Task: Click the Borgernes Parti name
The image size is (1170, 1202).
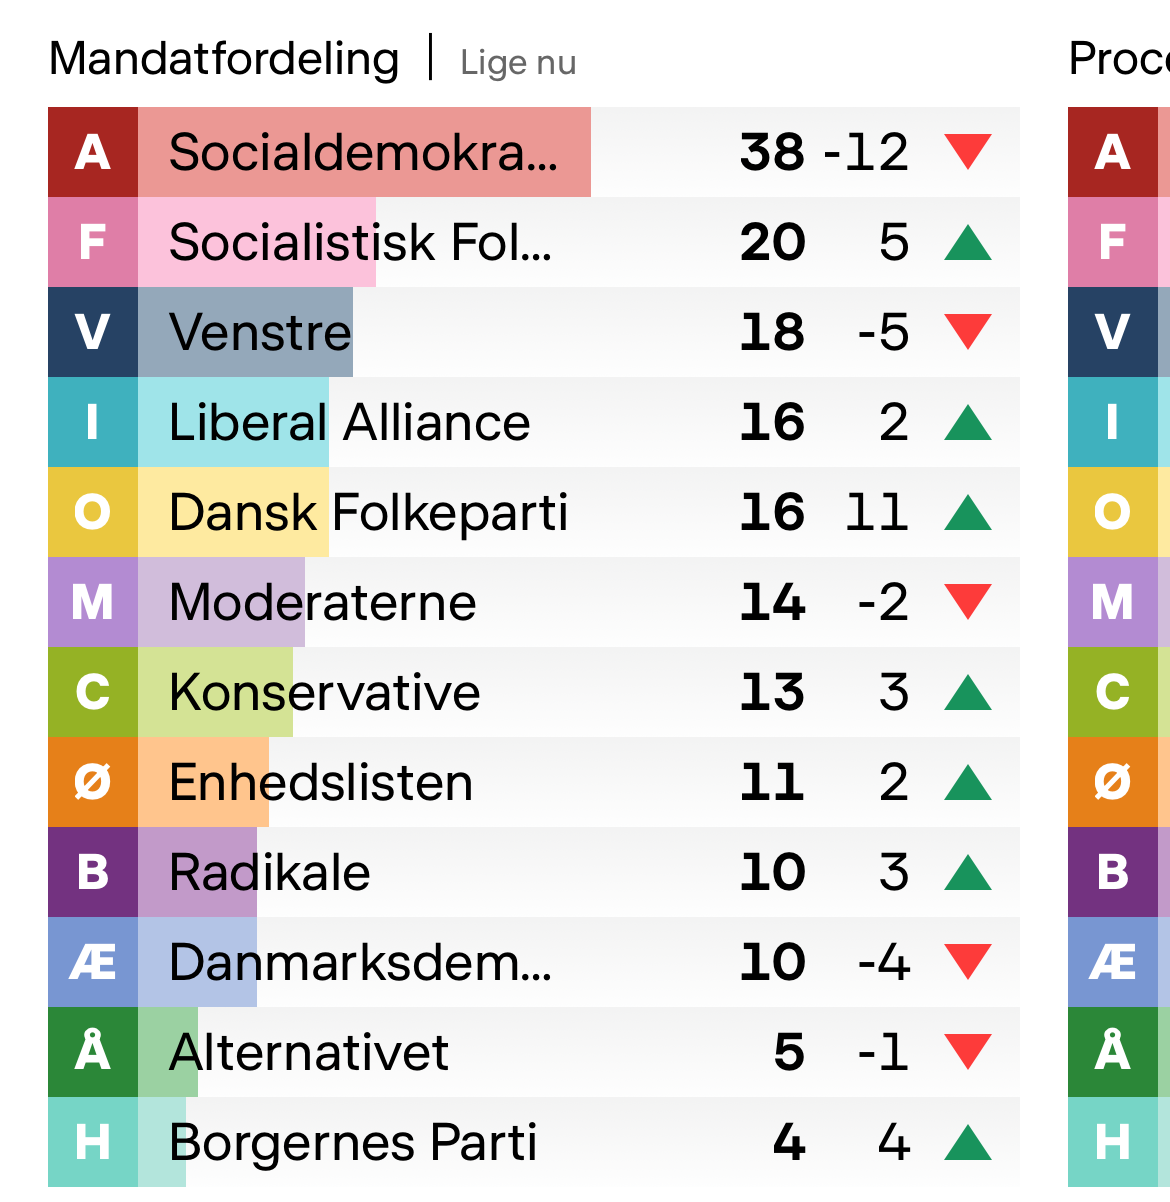Action: click(x=353, y=1142)
